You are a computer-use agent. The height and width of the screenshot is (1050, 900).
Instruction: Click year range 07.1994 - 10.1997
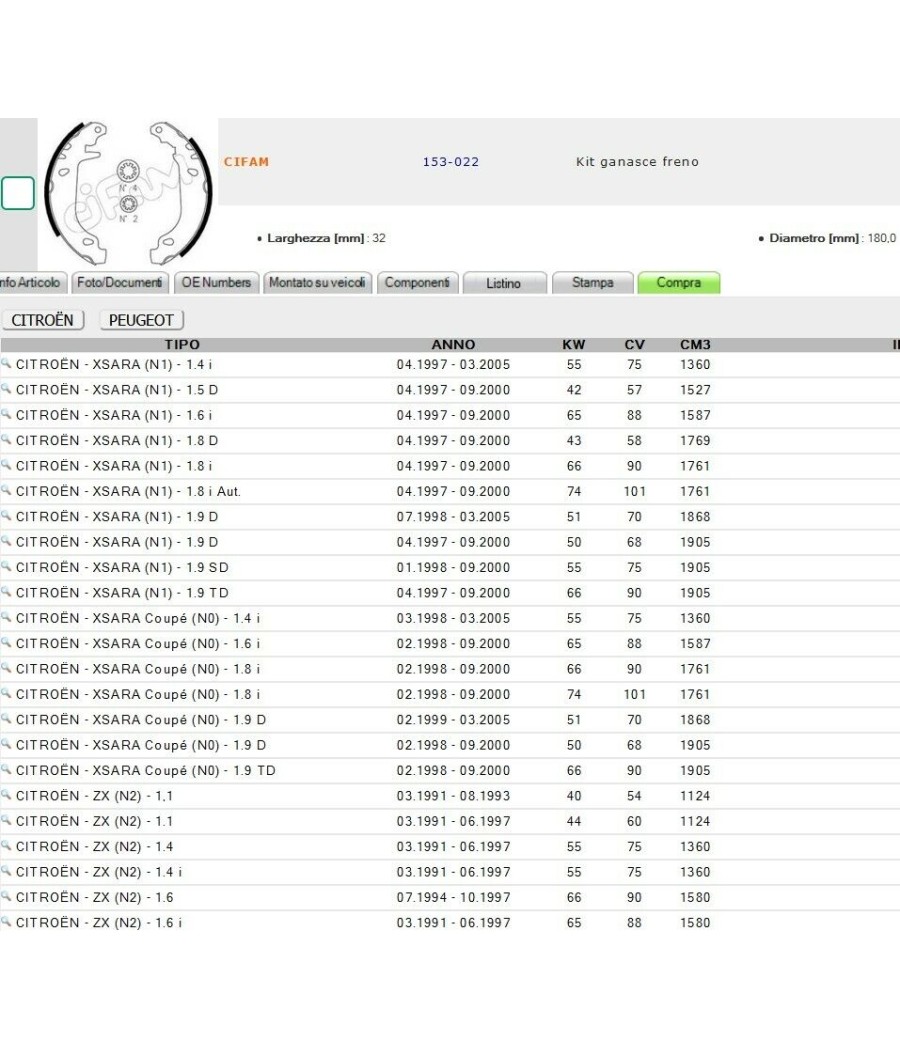point(453,898)
